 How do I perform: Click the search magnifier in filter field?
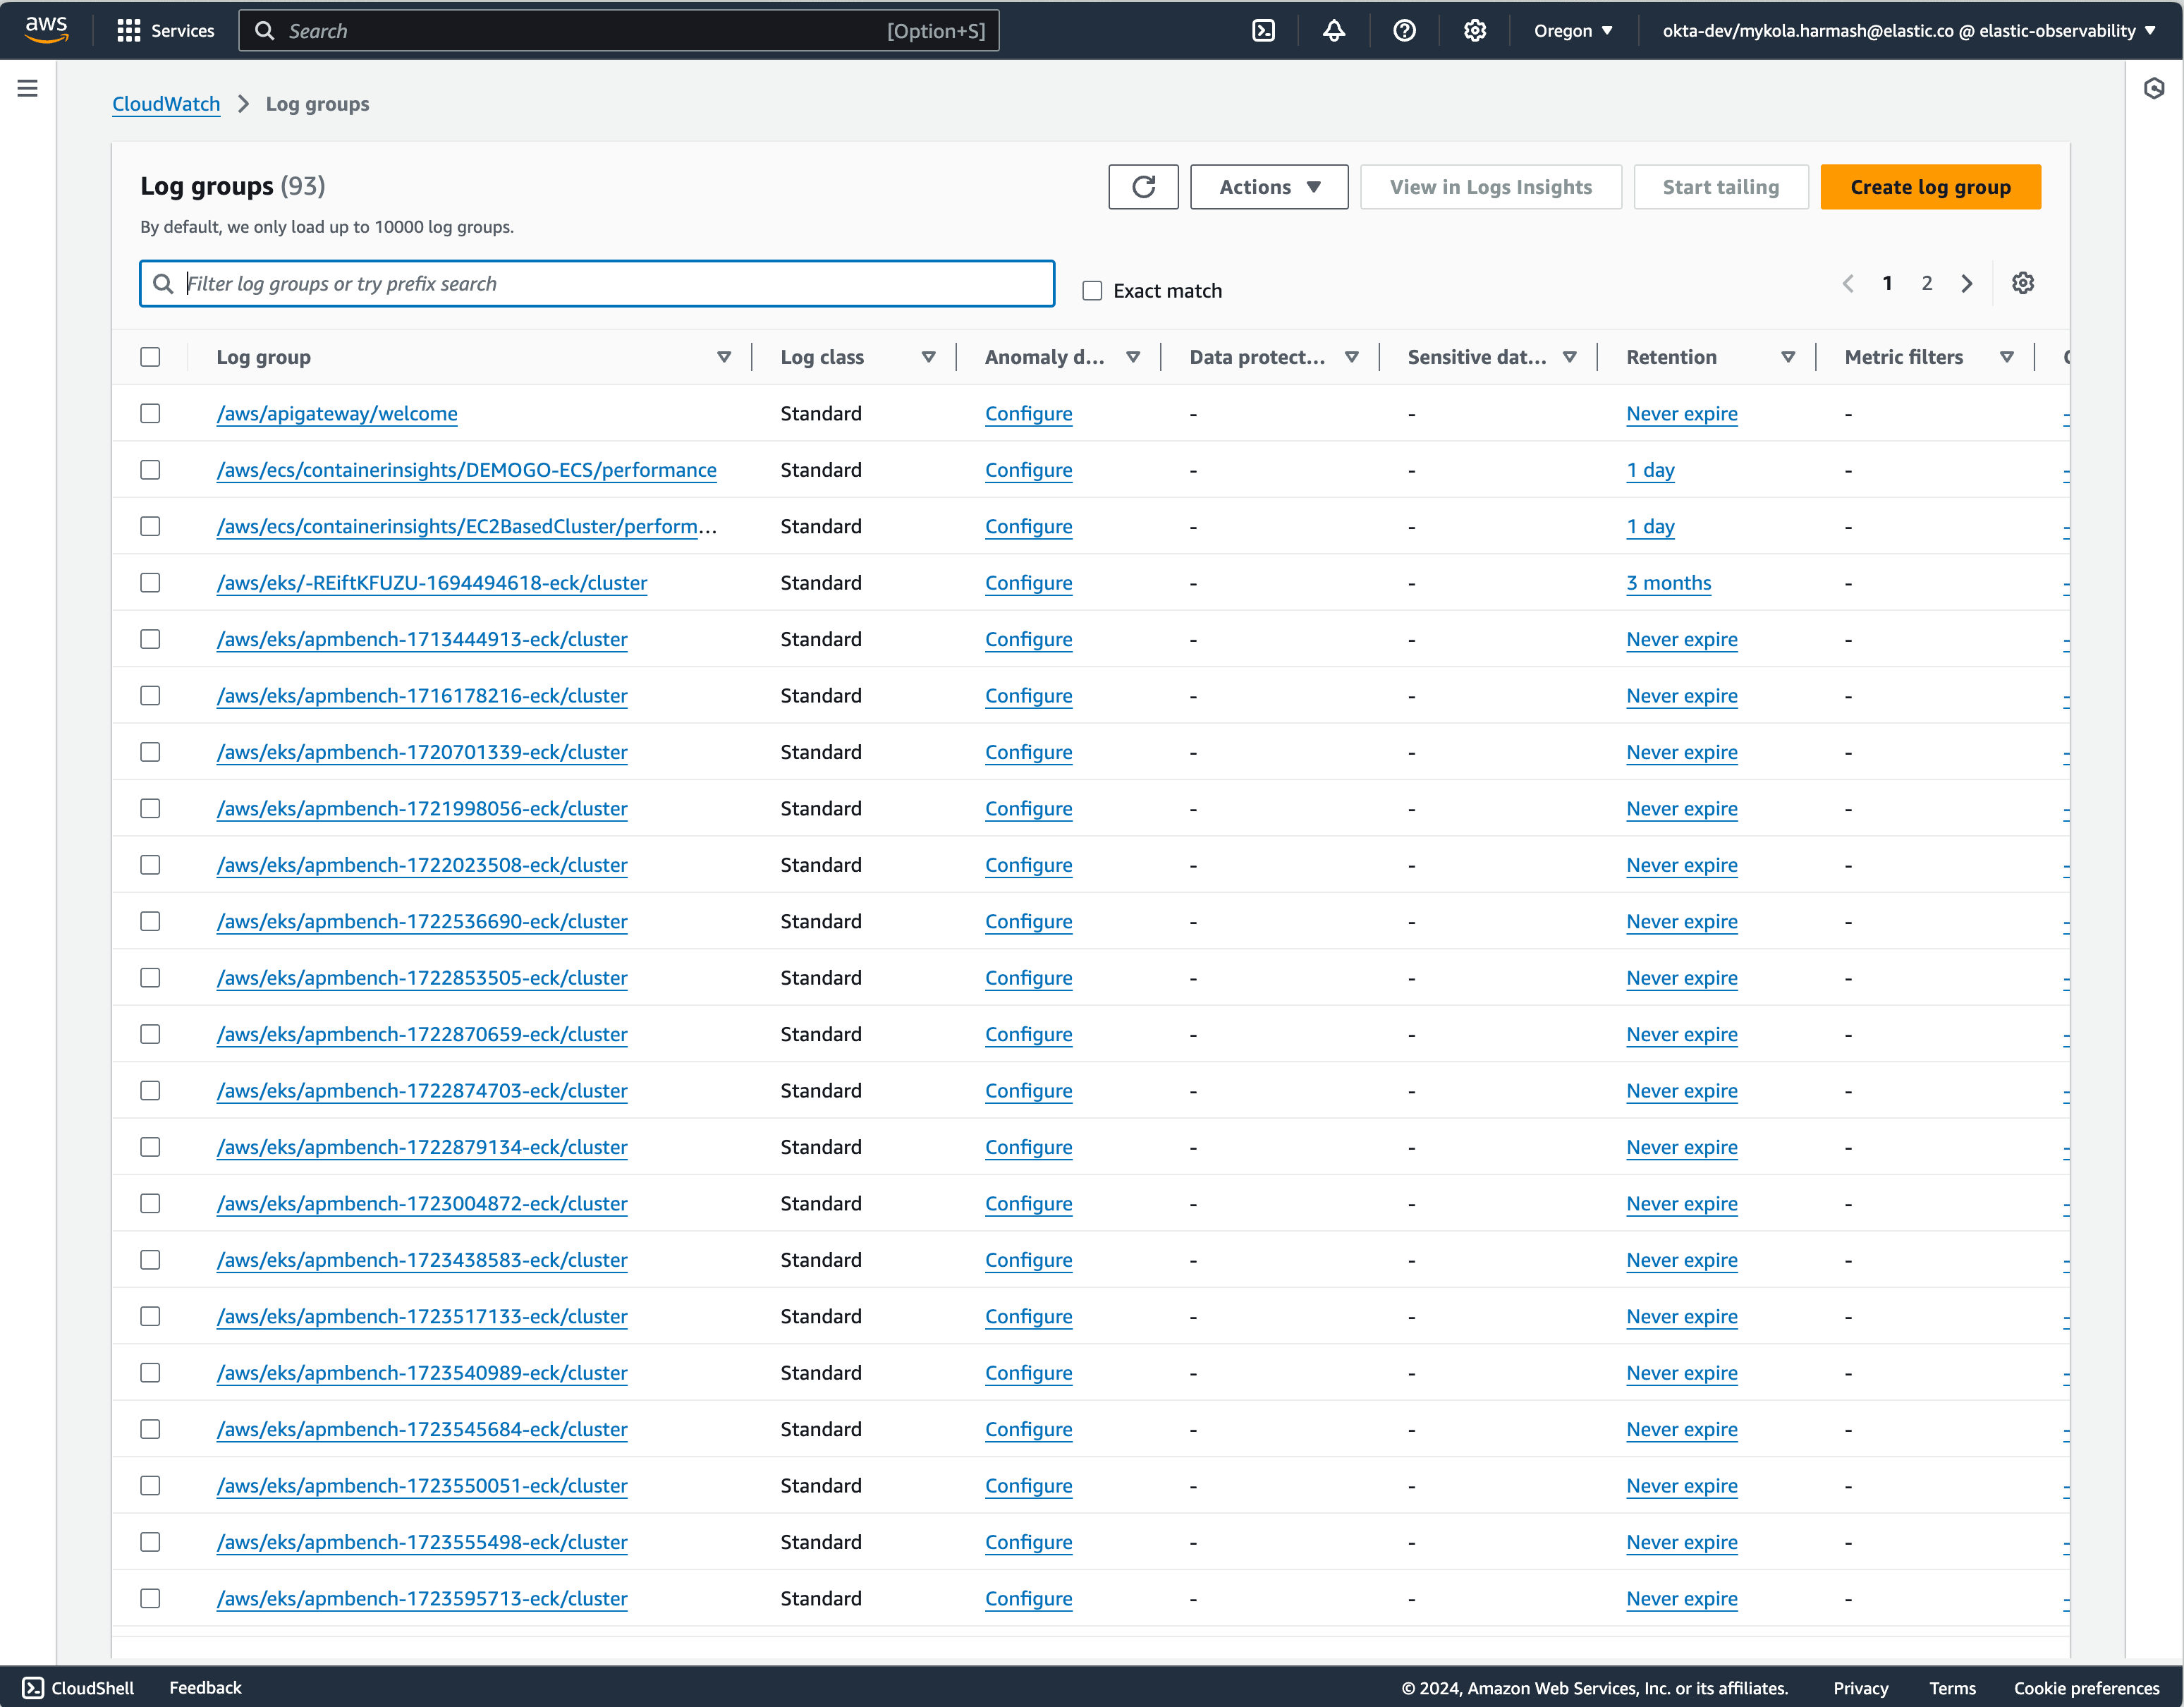163,283
